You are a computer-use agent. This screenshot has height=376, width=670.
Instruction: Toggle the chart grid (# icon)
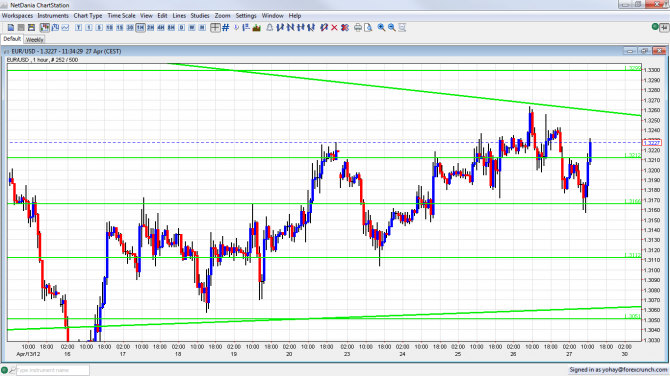coord(226,28)
